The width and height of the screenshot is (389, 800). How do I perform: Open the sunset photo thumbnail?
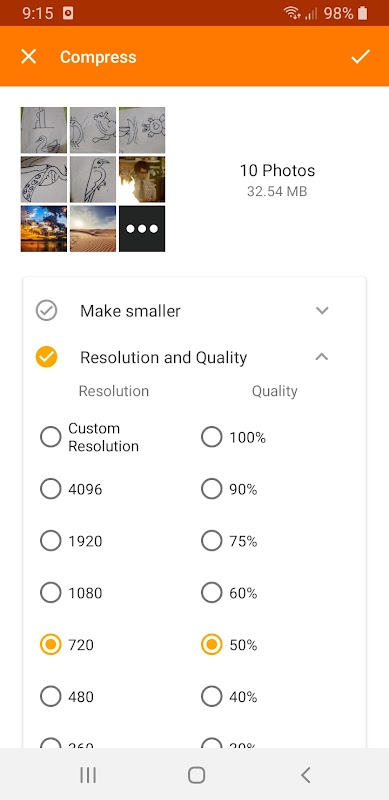click(44, 229)
